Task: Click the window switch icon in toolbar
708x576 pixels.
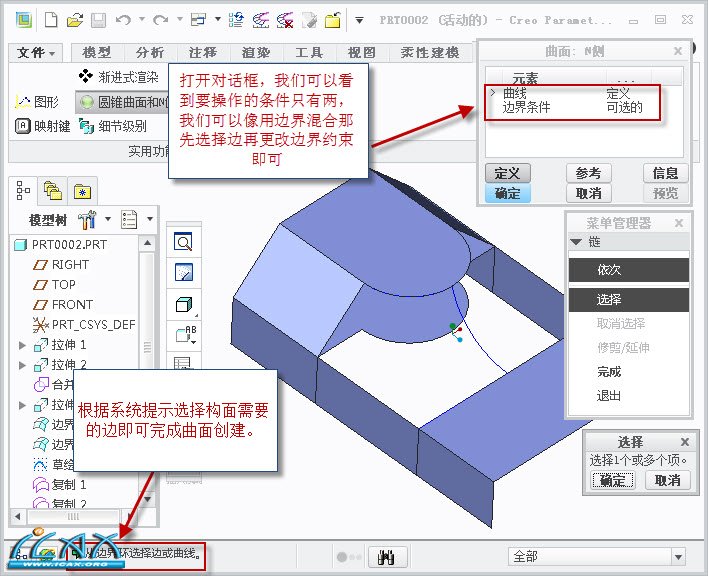Action: [x=199, y=19]
